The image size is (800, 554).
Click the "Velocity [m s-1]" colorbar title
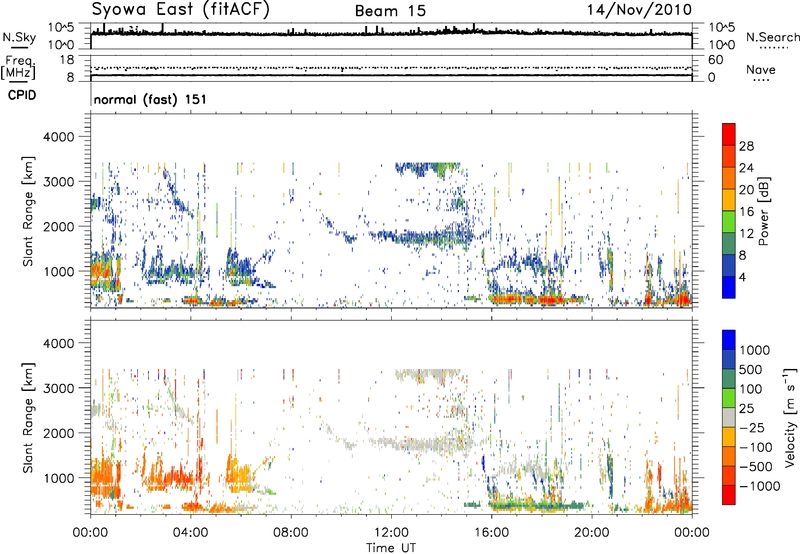tap(790, 417)
